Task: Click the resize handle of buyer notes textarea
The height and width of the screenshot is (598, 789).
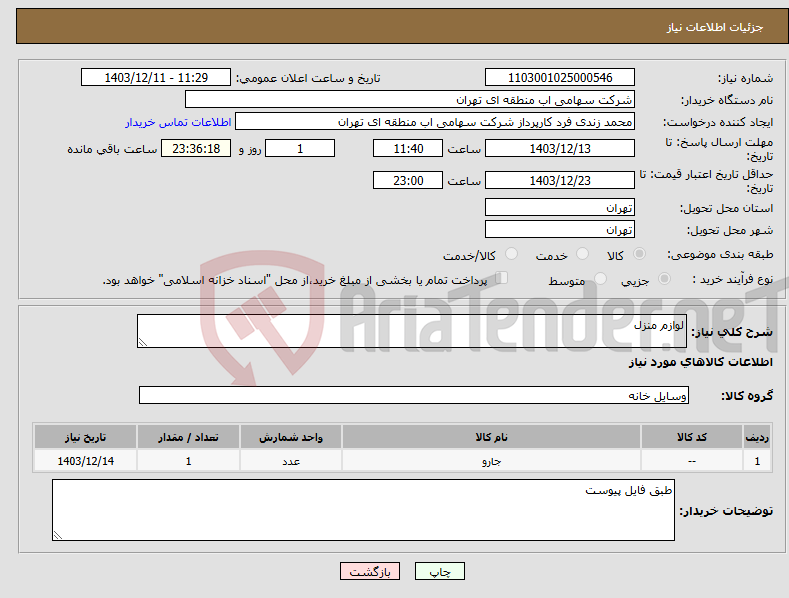Action: 58,536
